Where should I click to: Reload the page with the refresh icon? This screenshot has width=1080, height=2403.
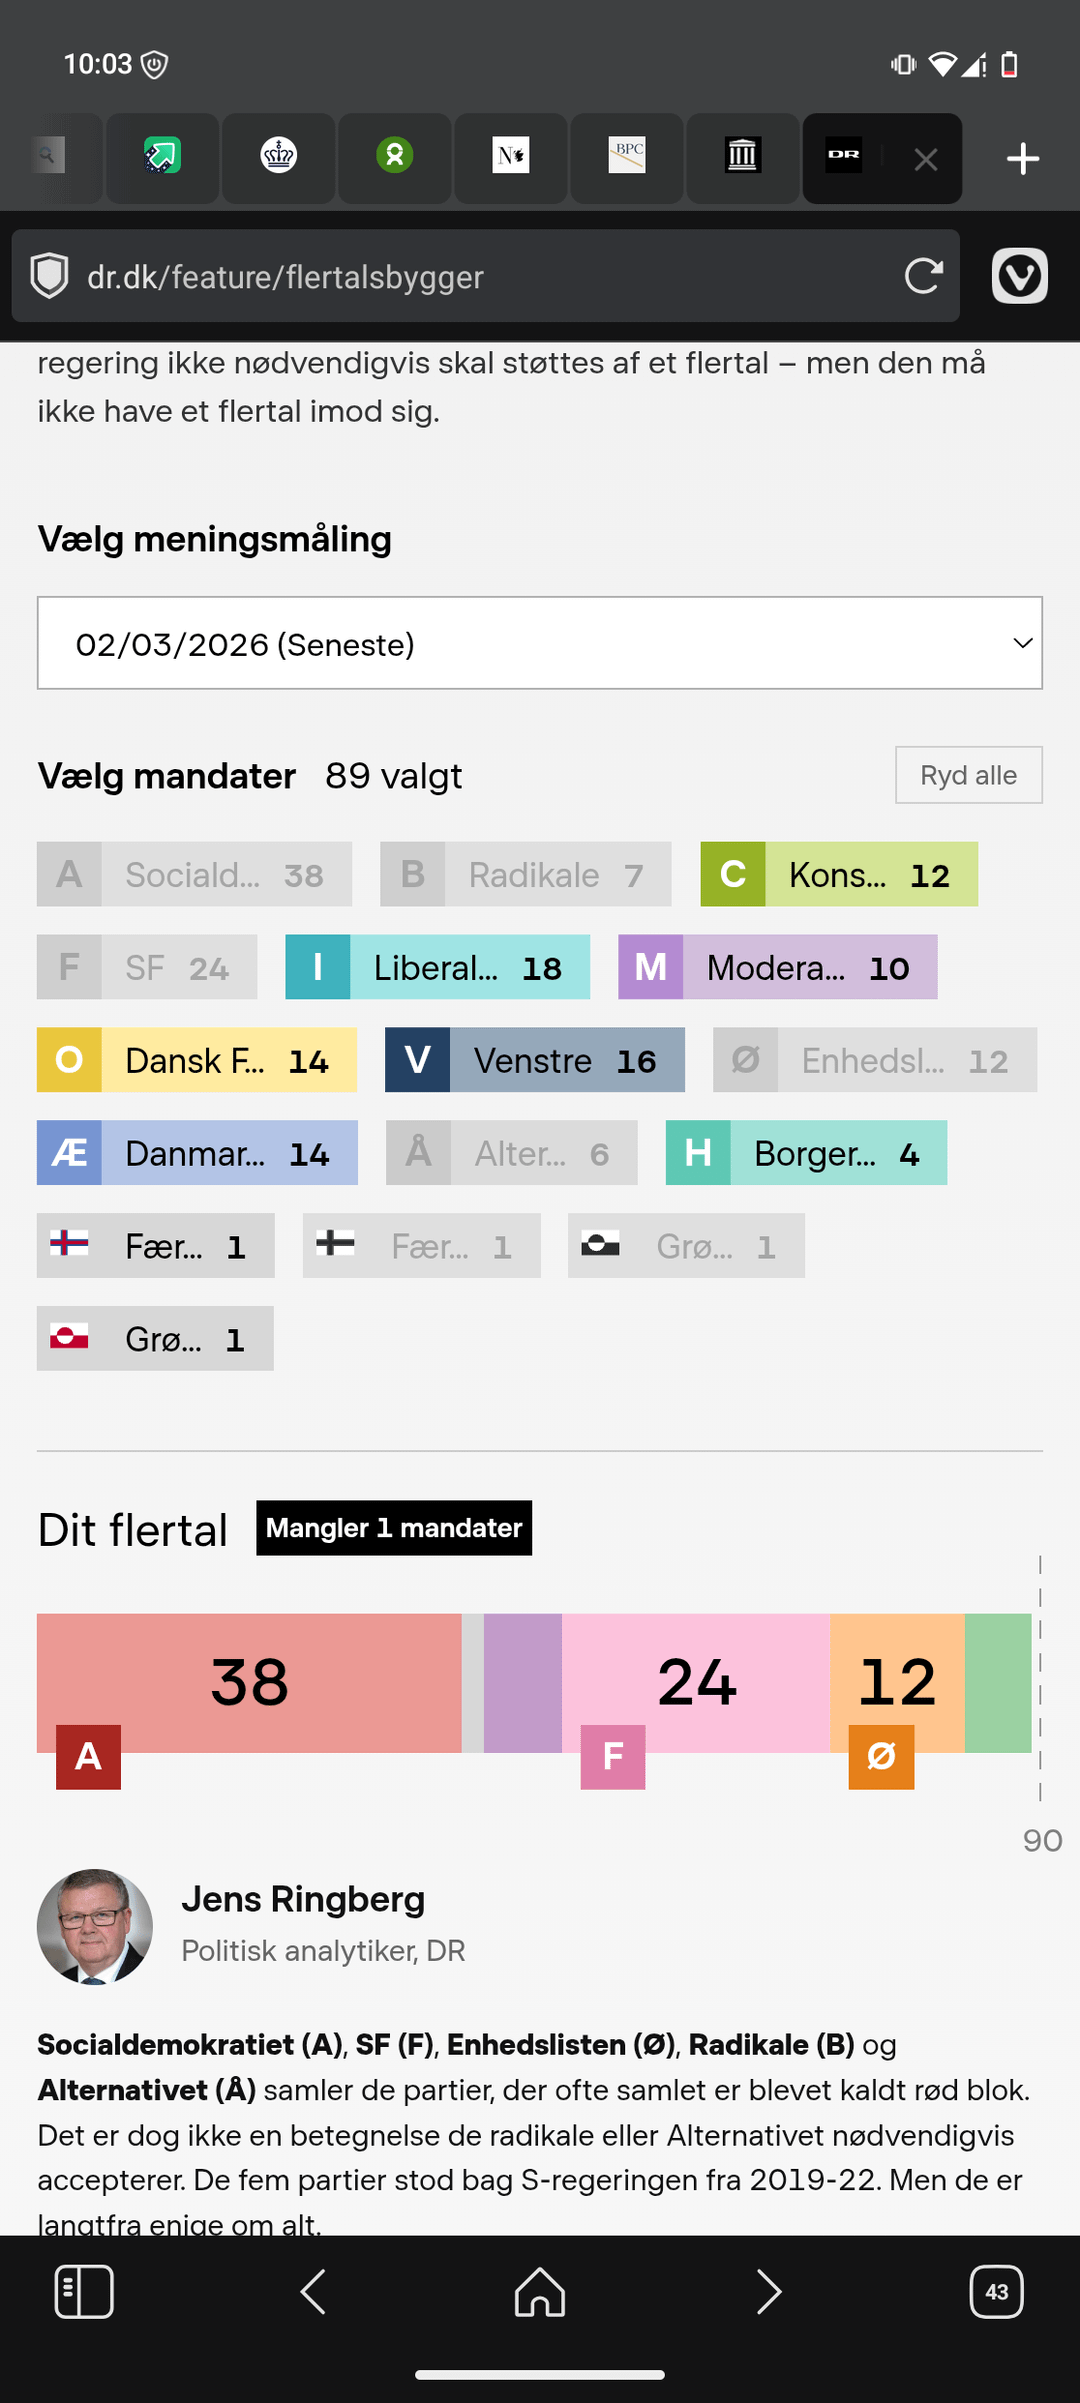pos(923,276)
